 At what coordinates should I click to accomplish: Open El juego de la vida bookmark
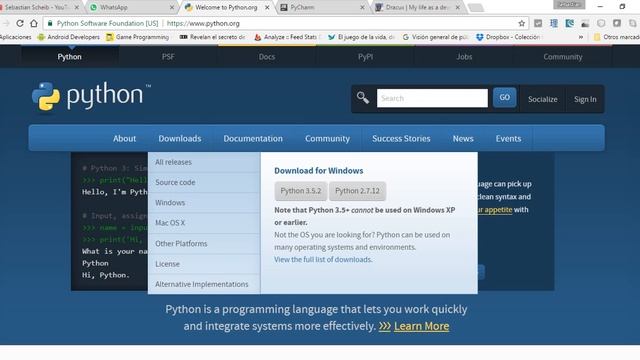361,37
